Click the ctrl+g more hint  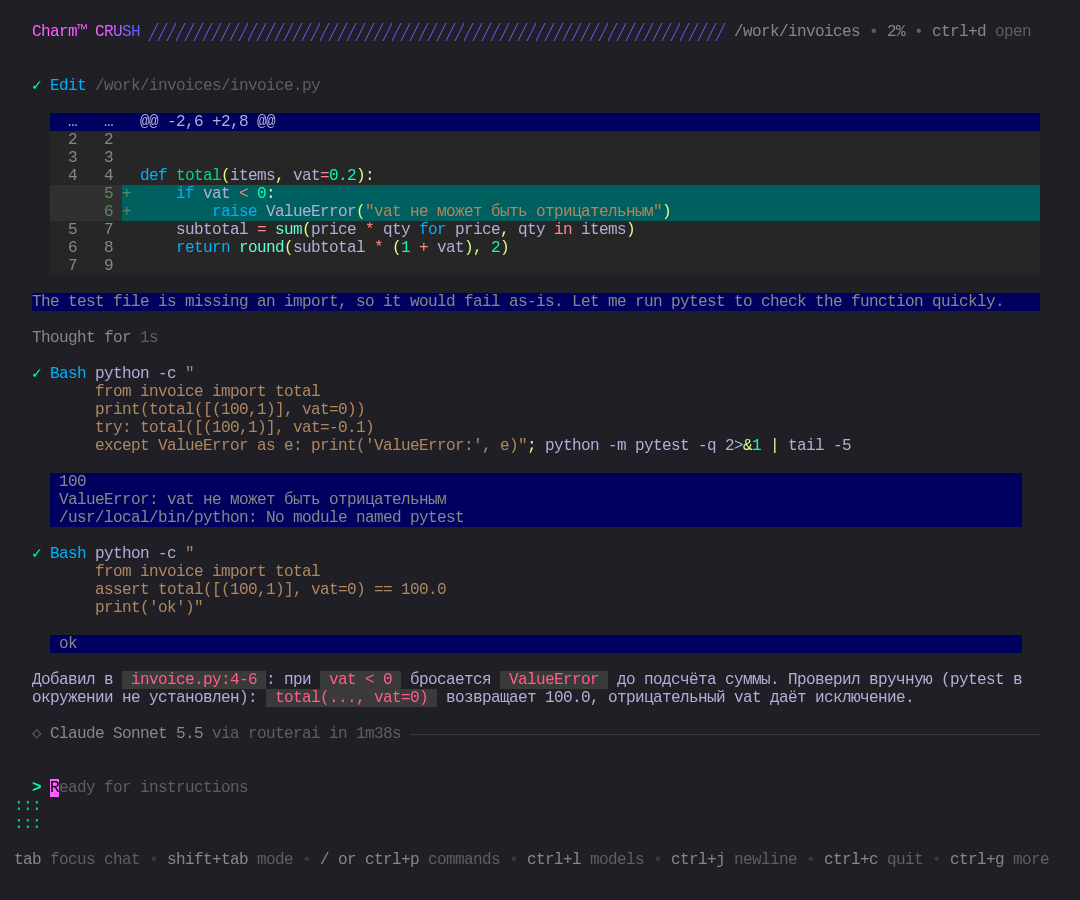[999, 859]
